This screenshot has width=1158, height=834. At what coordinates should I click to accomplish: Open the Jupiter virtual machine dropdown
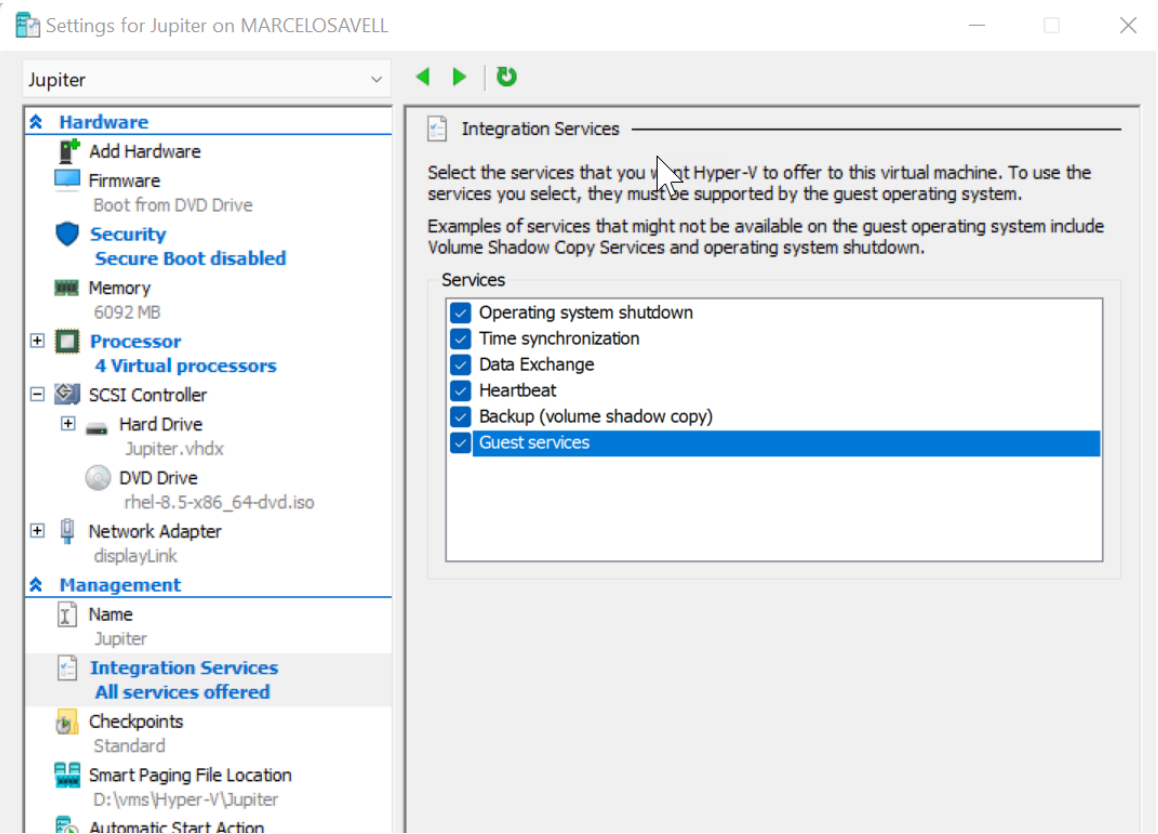coord(376,80)
